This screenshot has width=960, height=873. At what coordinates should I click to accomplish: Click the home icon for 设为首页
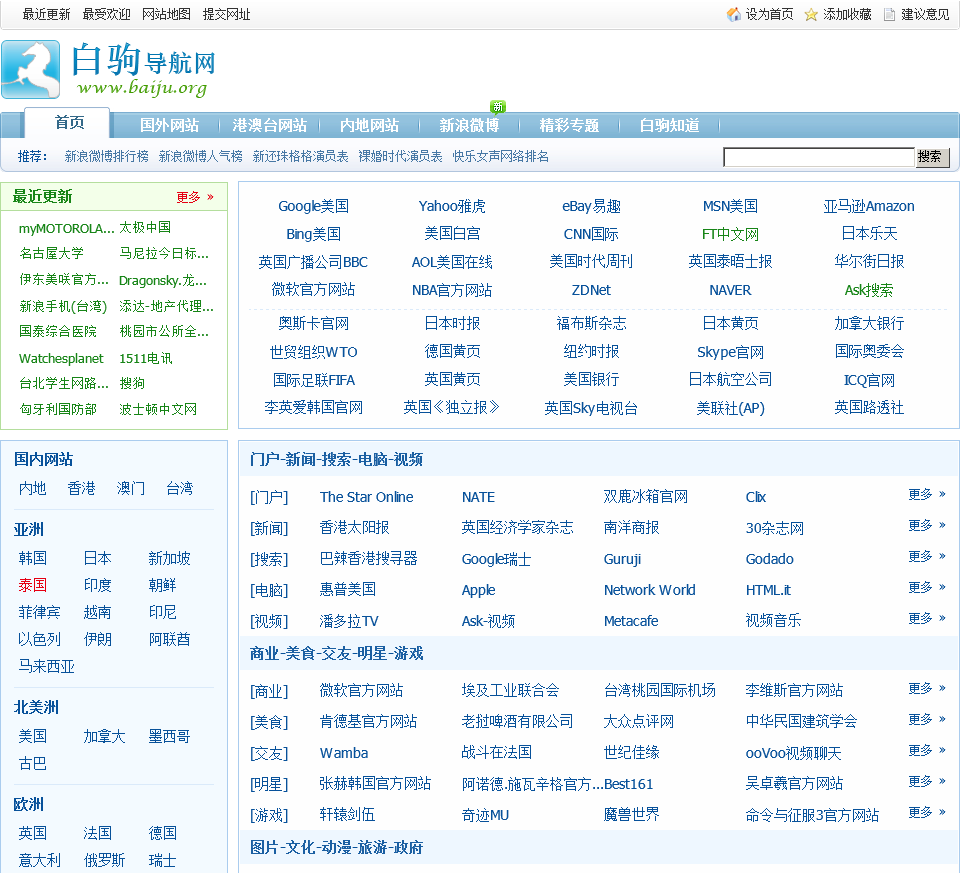(x=734, y=14)
